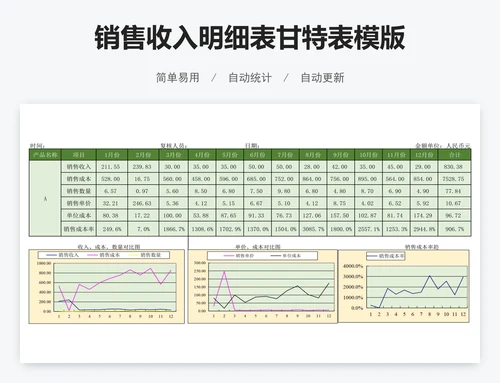This screenshot has width=500, height=383.
Task: Click the 复核人员 field label
Action: [174, 146]
